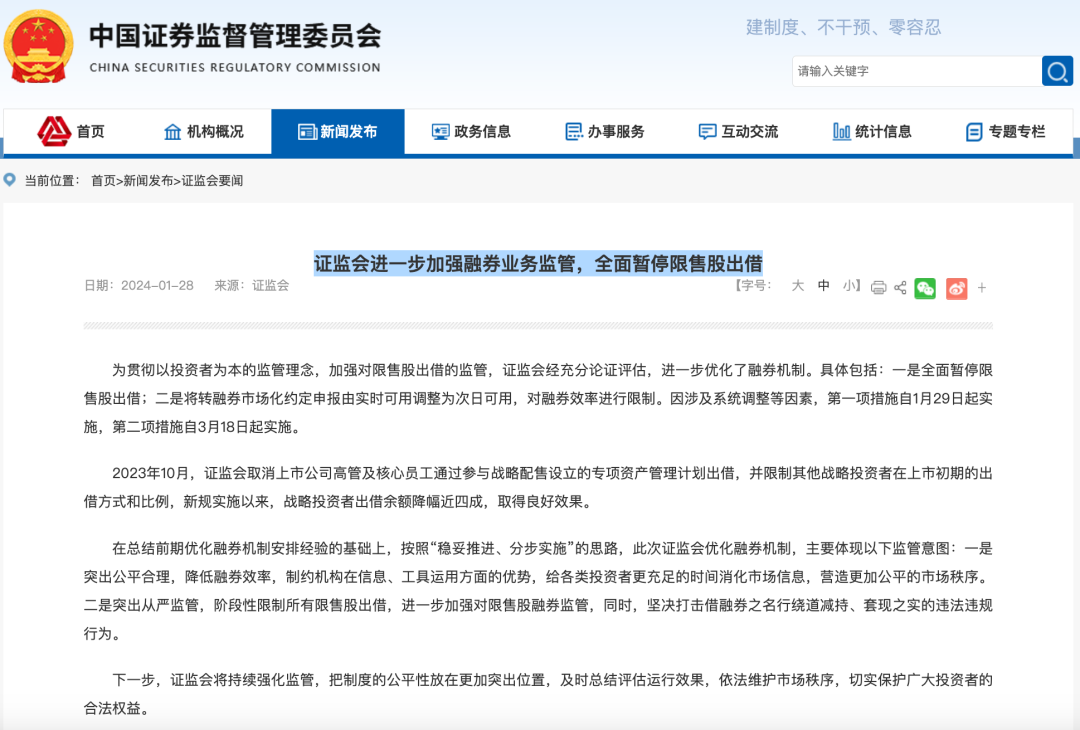Viewport: 1080px width, 730px height.
Task: Share the article to WeChat
Action: click(925, 288)
